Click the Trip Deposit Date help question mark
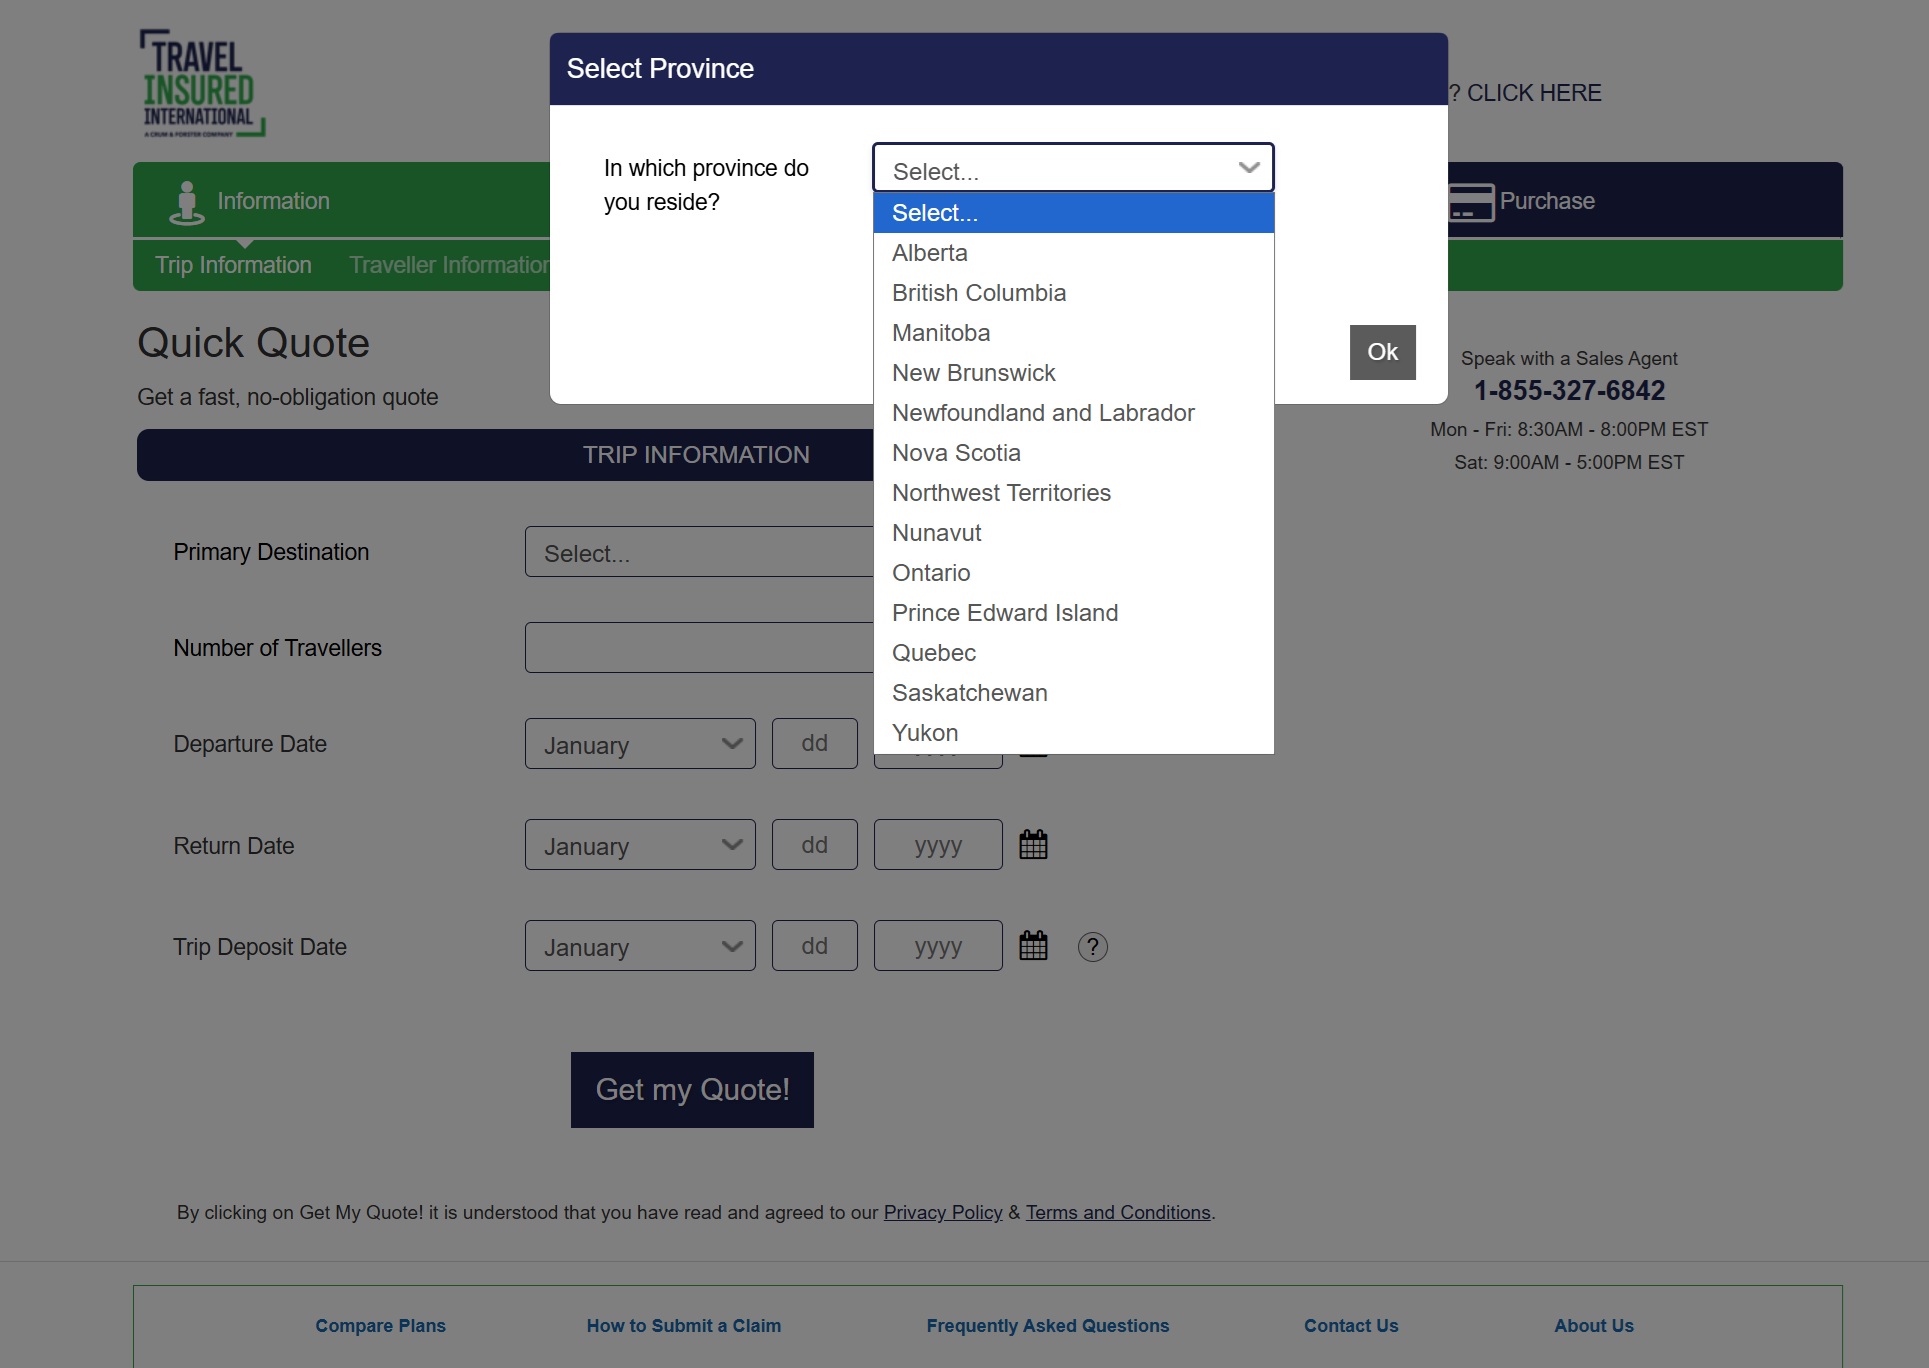 pos(1092,947)
